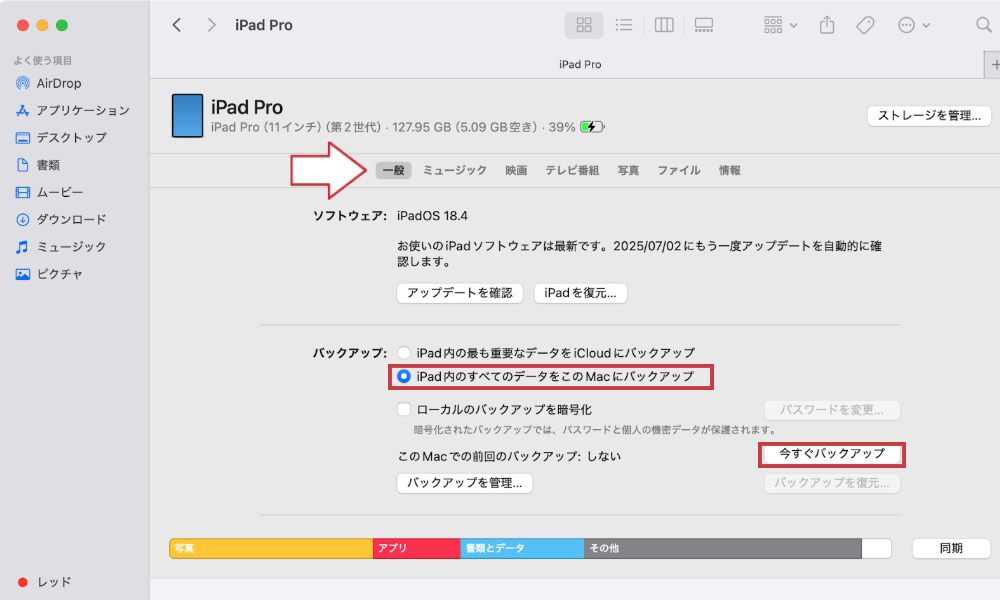Image resolution: width=1000 pixels, height=600 pixels.
Task: Click the disabled パスワードを変更 button
Action: 832,410
